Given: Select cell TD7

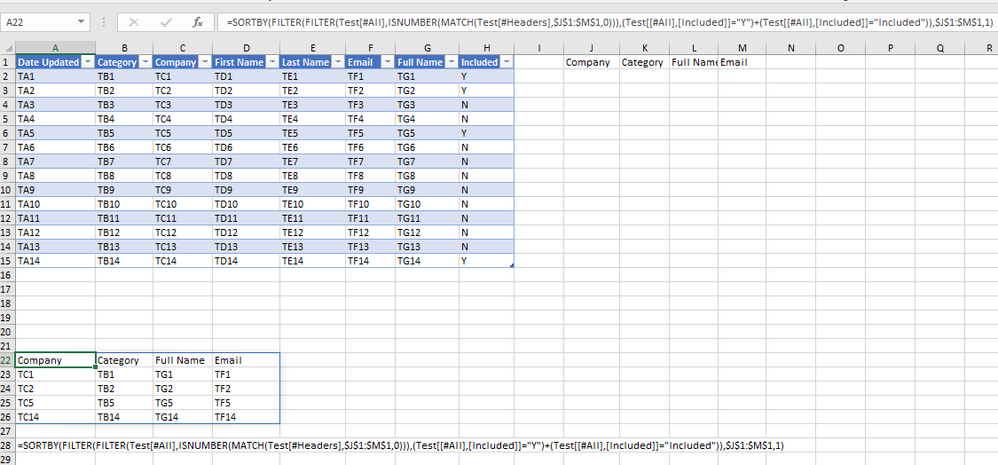Looking at the screenshot, I should (x=246, y=162).
